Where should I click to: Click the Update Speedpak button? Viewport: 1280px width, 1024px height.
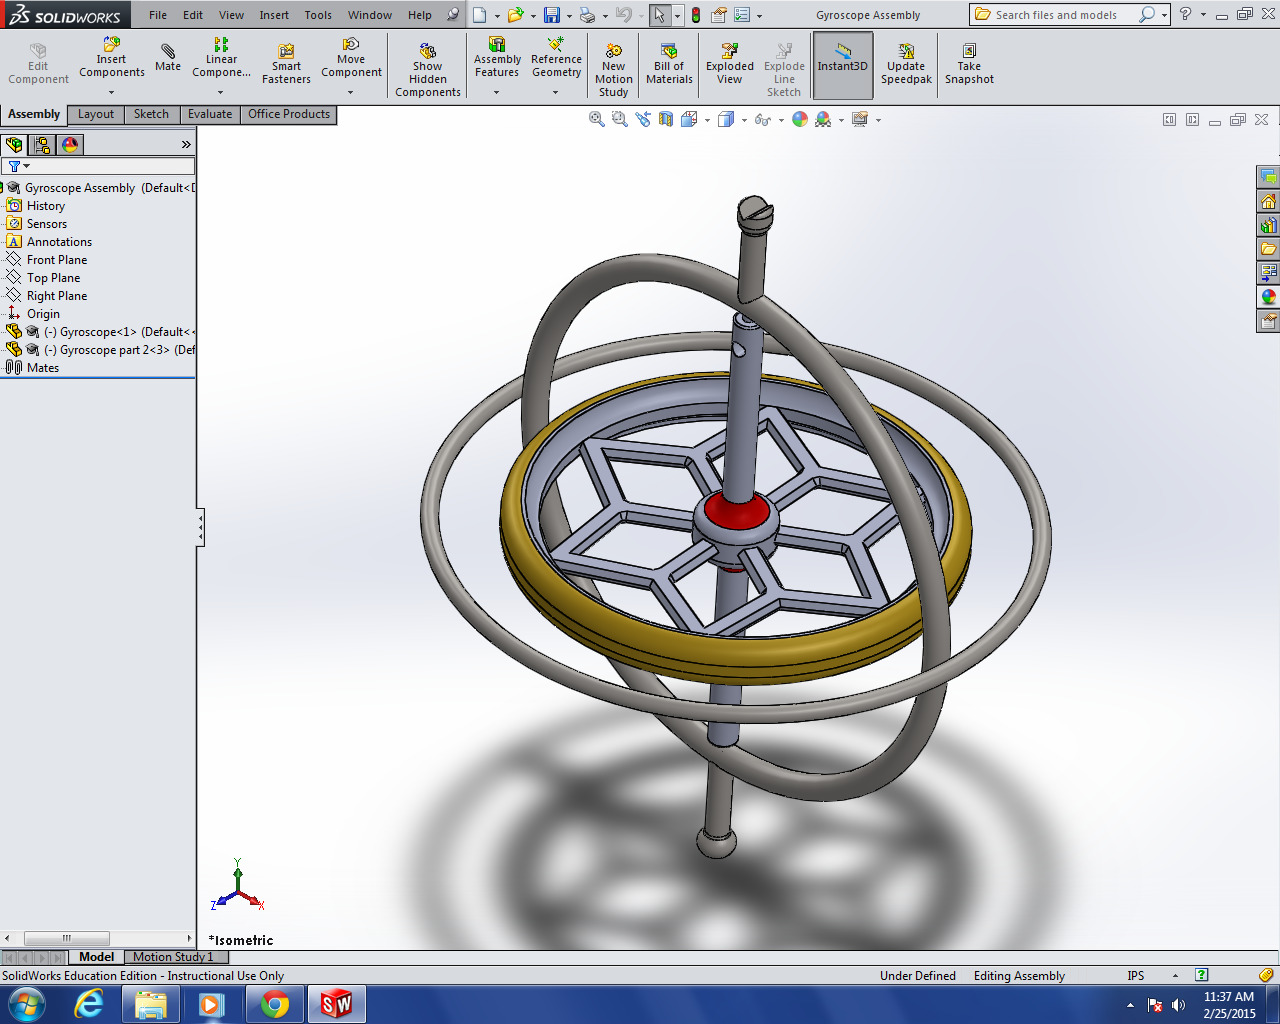point(905,60)
